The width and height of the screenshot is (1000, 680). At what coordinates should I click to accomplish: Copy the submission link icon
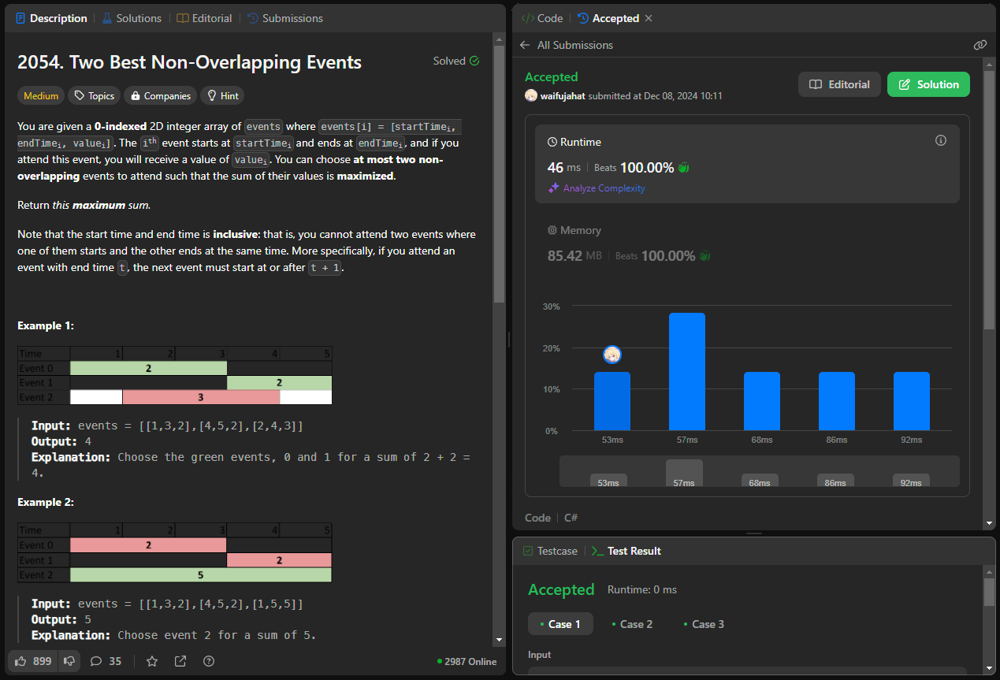point(980,45)
